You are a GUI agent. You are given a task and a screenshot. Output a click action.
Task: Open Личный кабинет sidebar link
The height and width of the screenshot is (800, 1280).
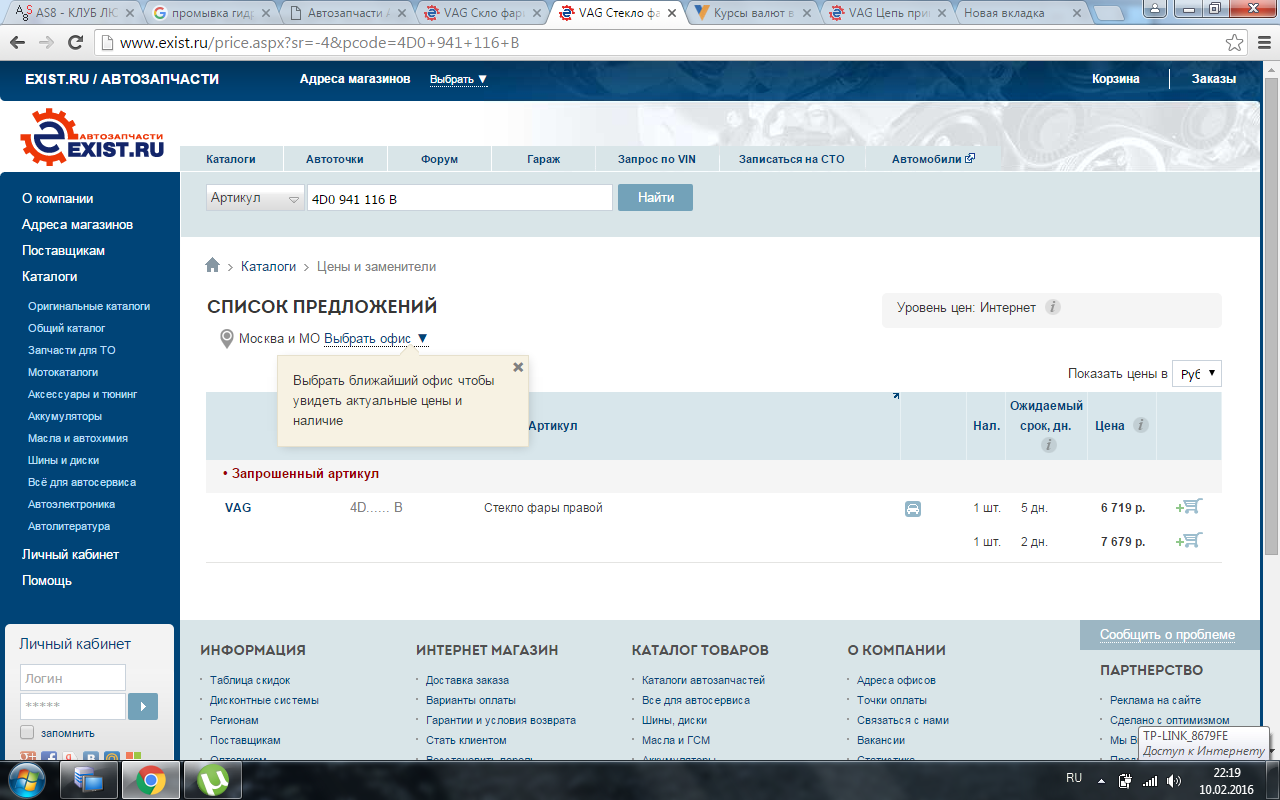pos(70,554)
